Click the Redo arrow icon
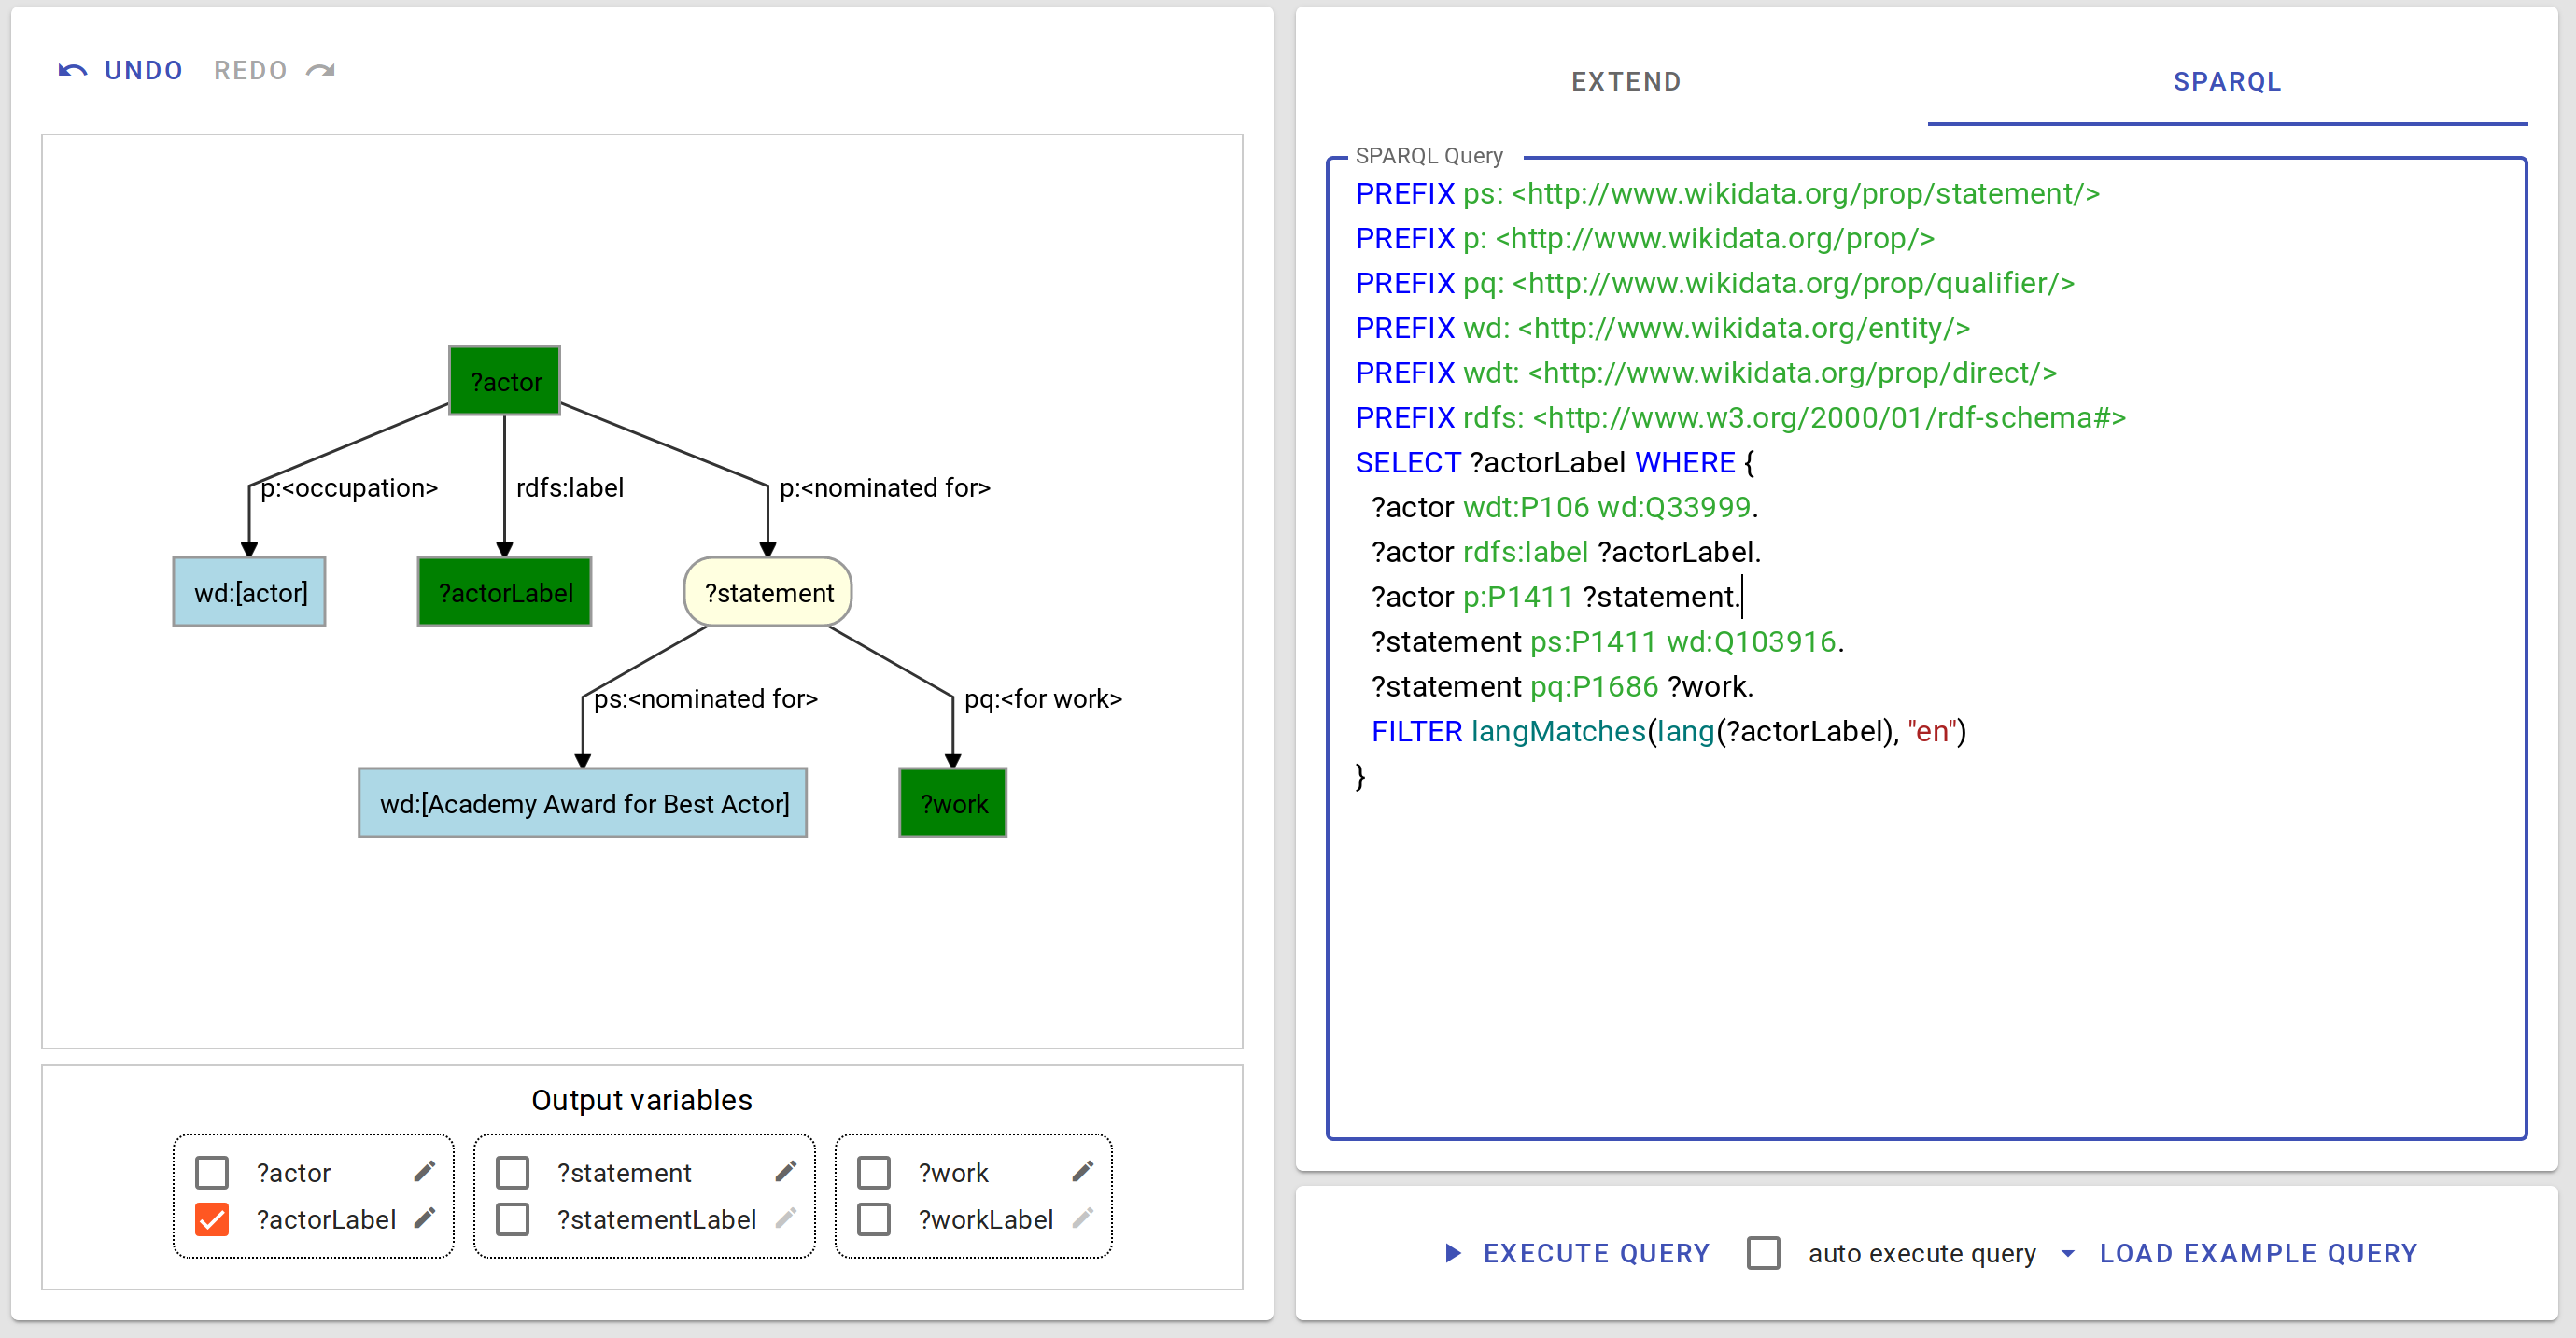 click(x=321, y=70)
